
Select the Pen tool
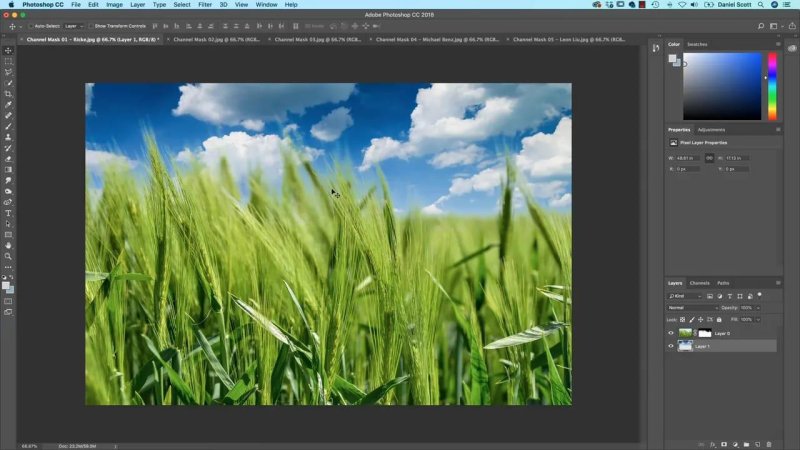[8, 202]
